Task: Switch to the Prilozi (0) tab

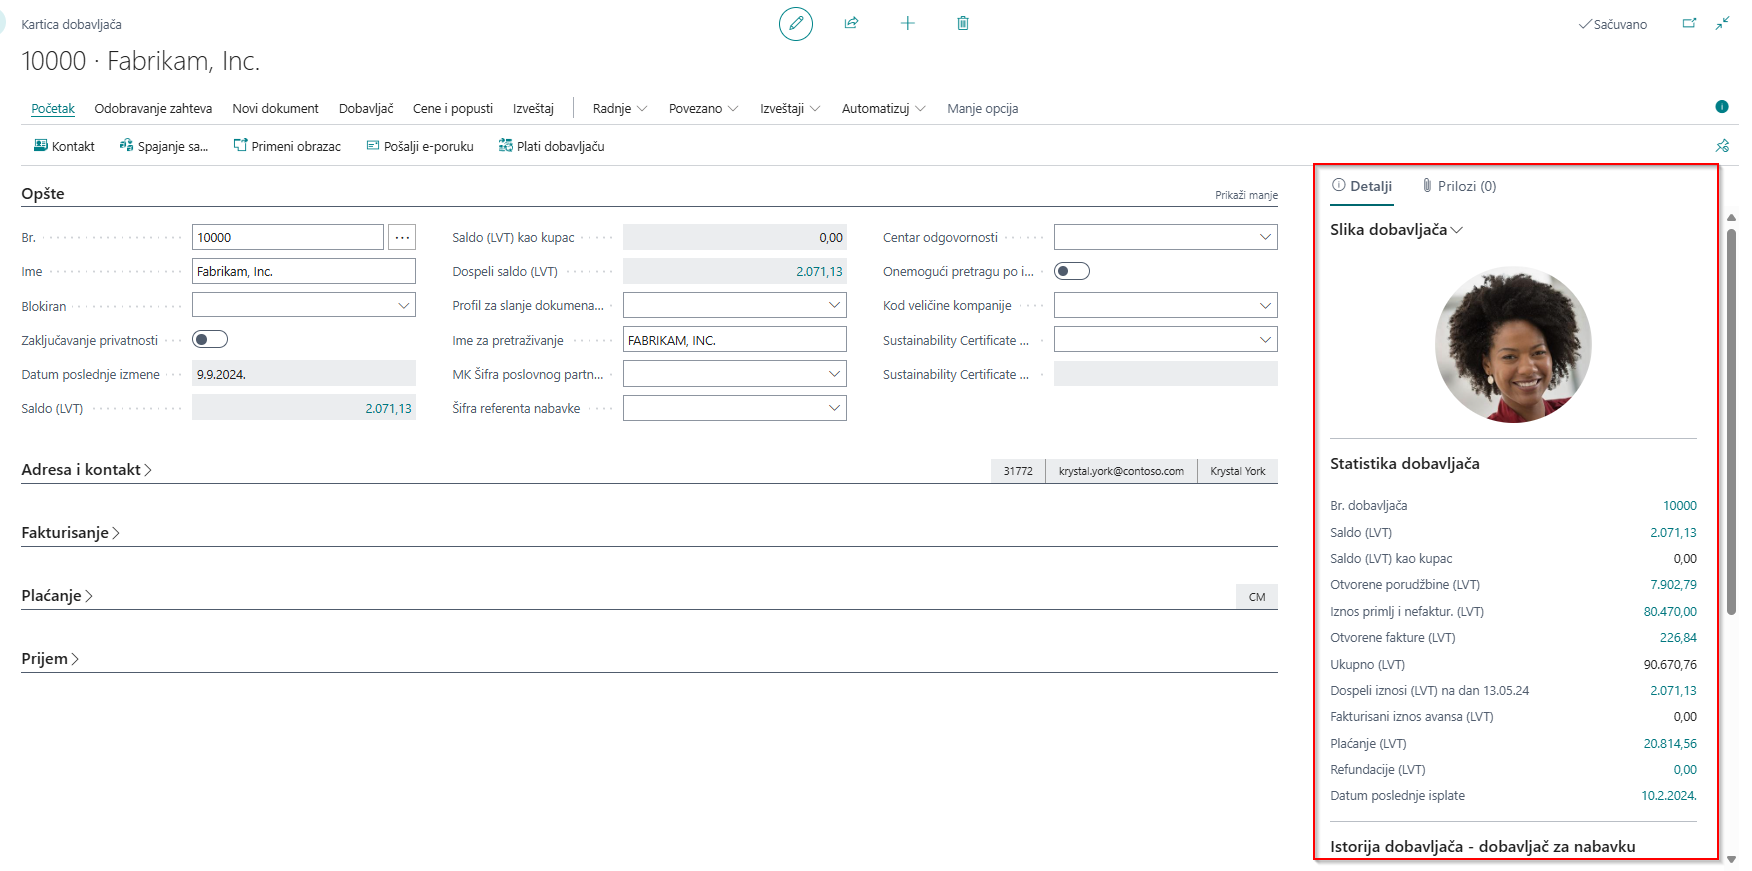Action: pyautogui.click(x=1459, y=186)
